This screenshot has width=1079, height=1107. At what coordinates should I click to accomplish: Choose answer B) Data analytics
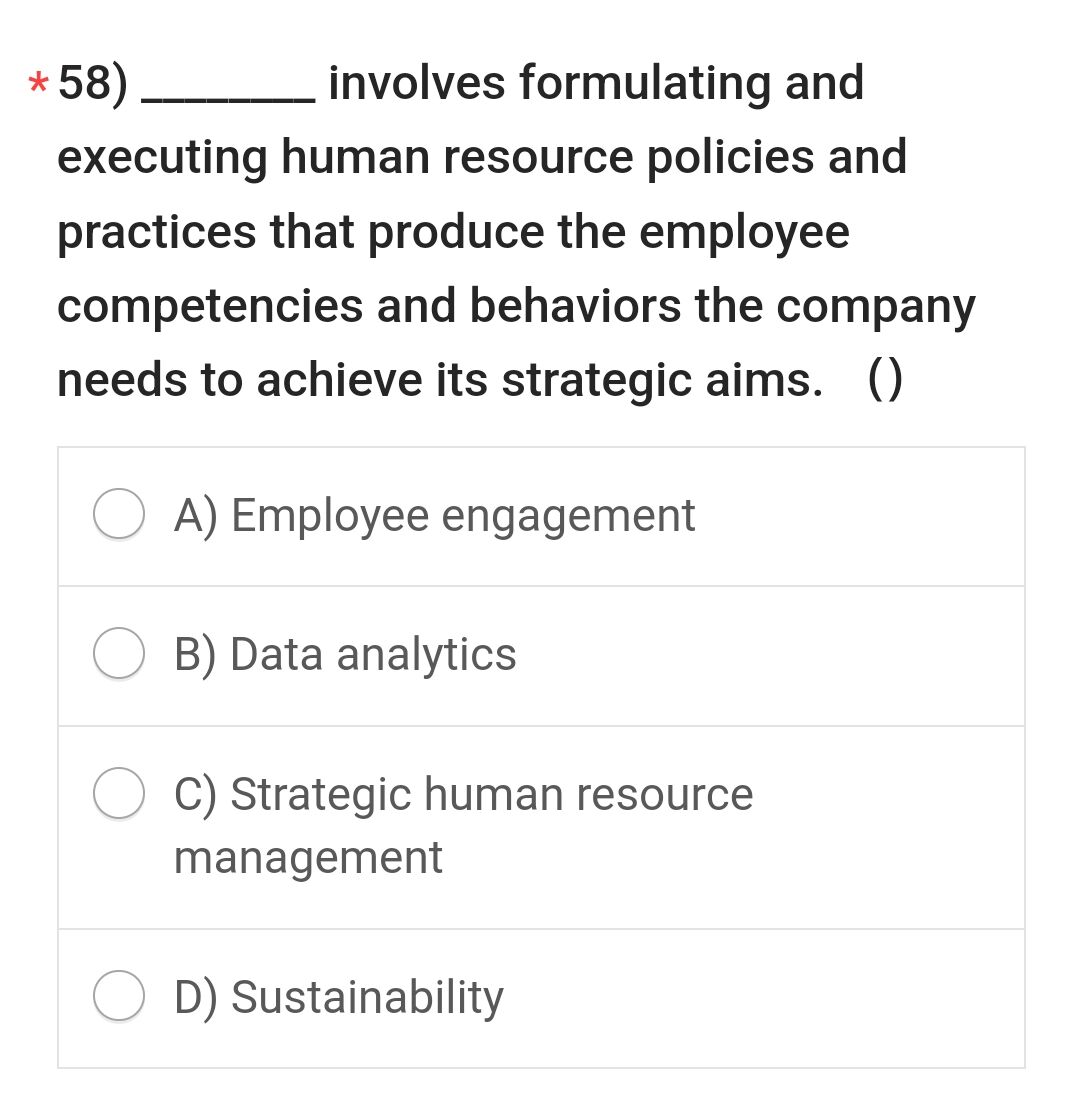point(345,654)
